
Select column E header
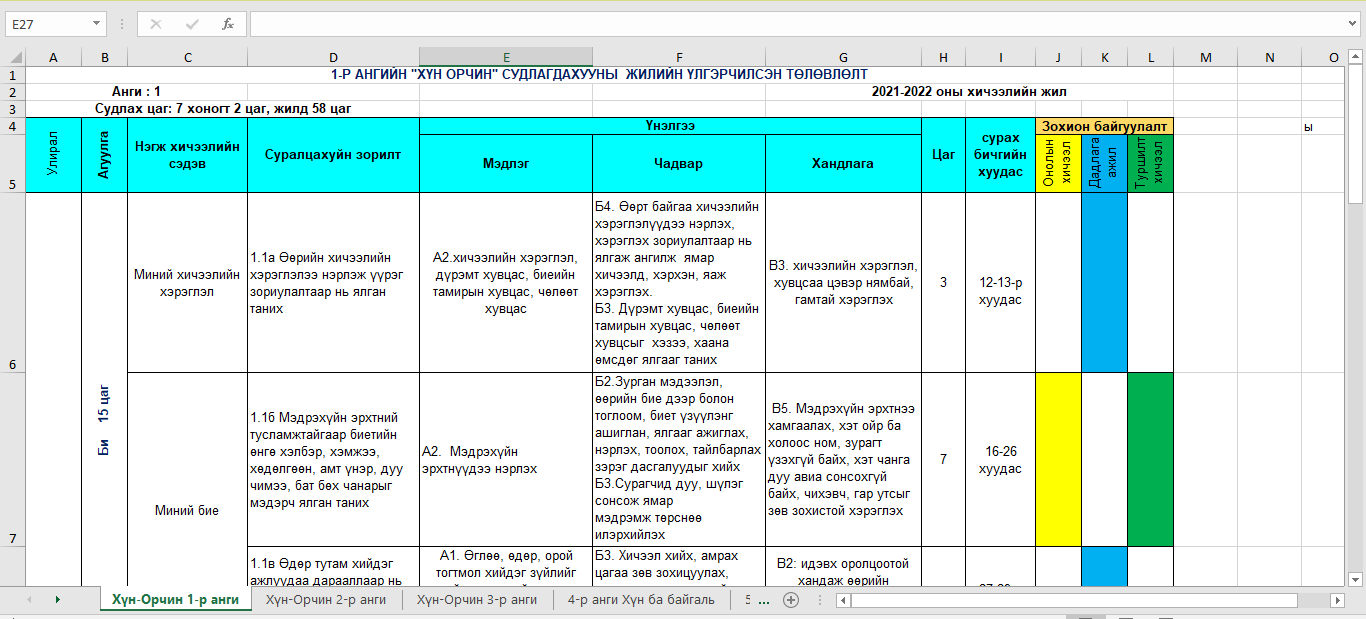point(505,56)
